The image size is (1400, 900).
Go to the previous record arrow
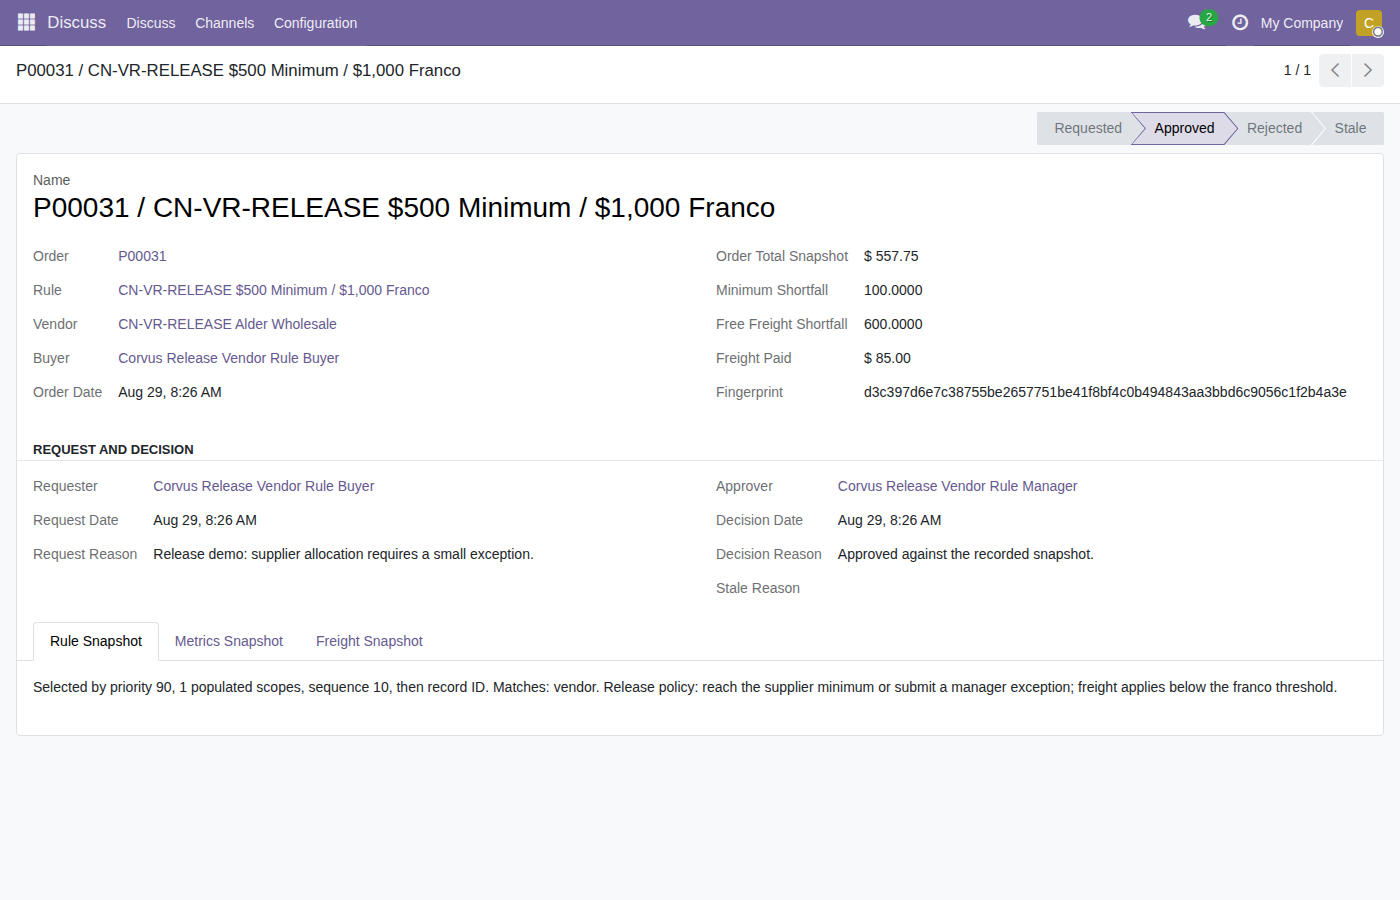(1335, 70)
